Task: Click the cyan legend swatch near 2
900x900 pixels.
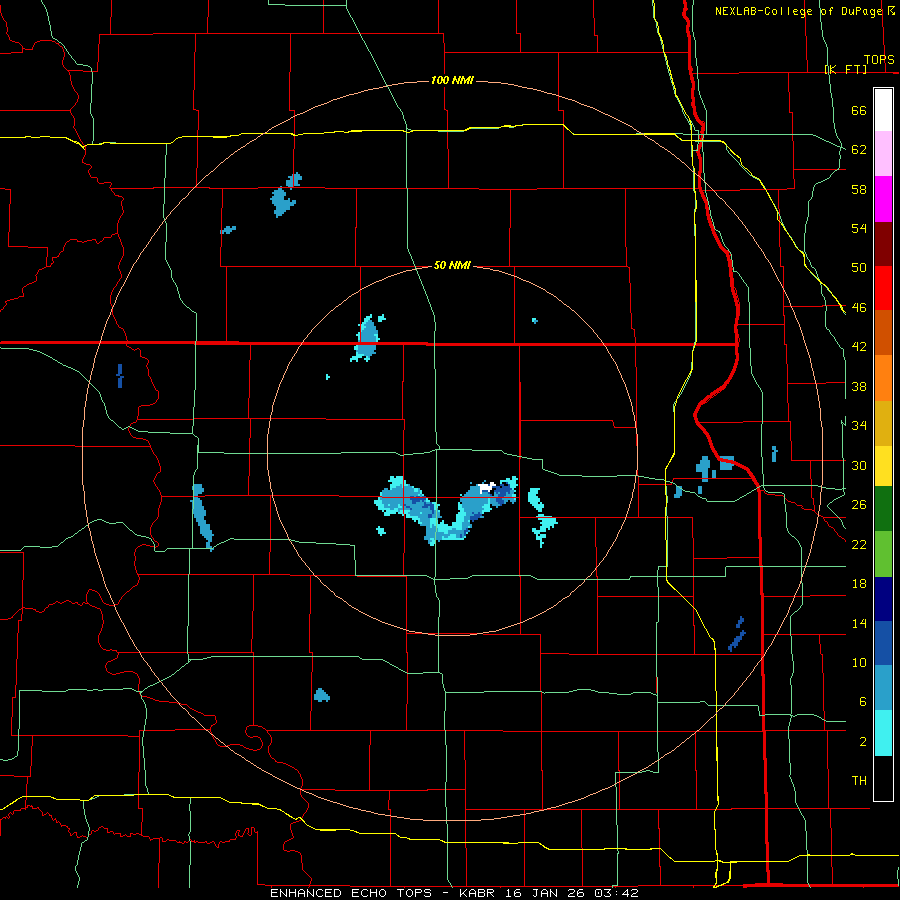Action: (883, 733)
